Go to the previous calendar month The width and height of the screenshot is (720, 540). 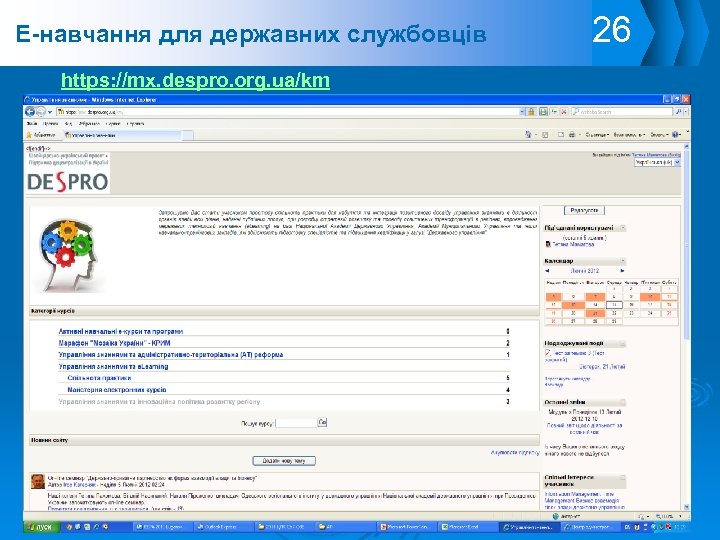(x=547, y=271)
